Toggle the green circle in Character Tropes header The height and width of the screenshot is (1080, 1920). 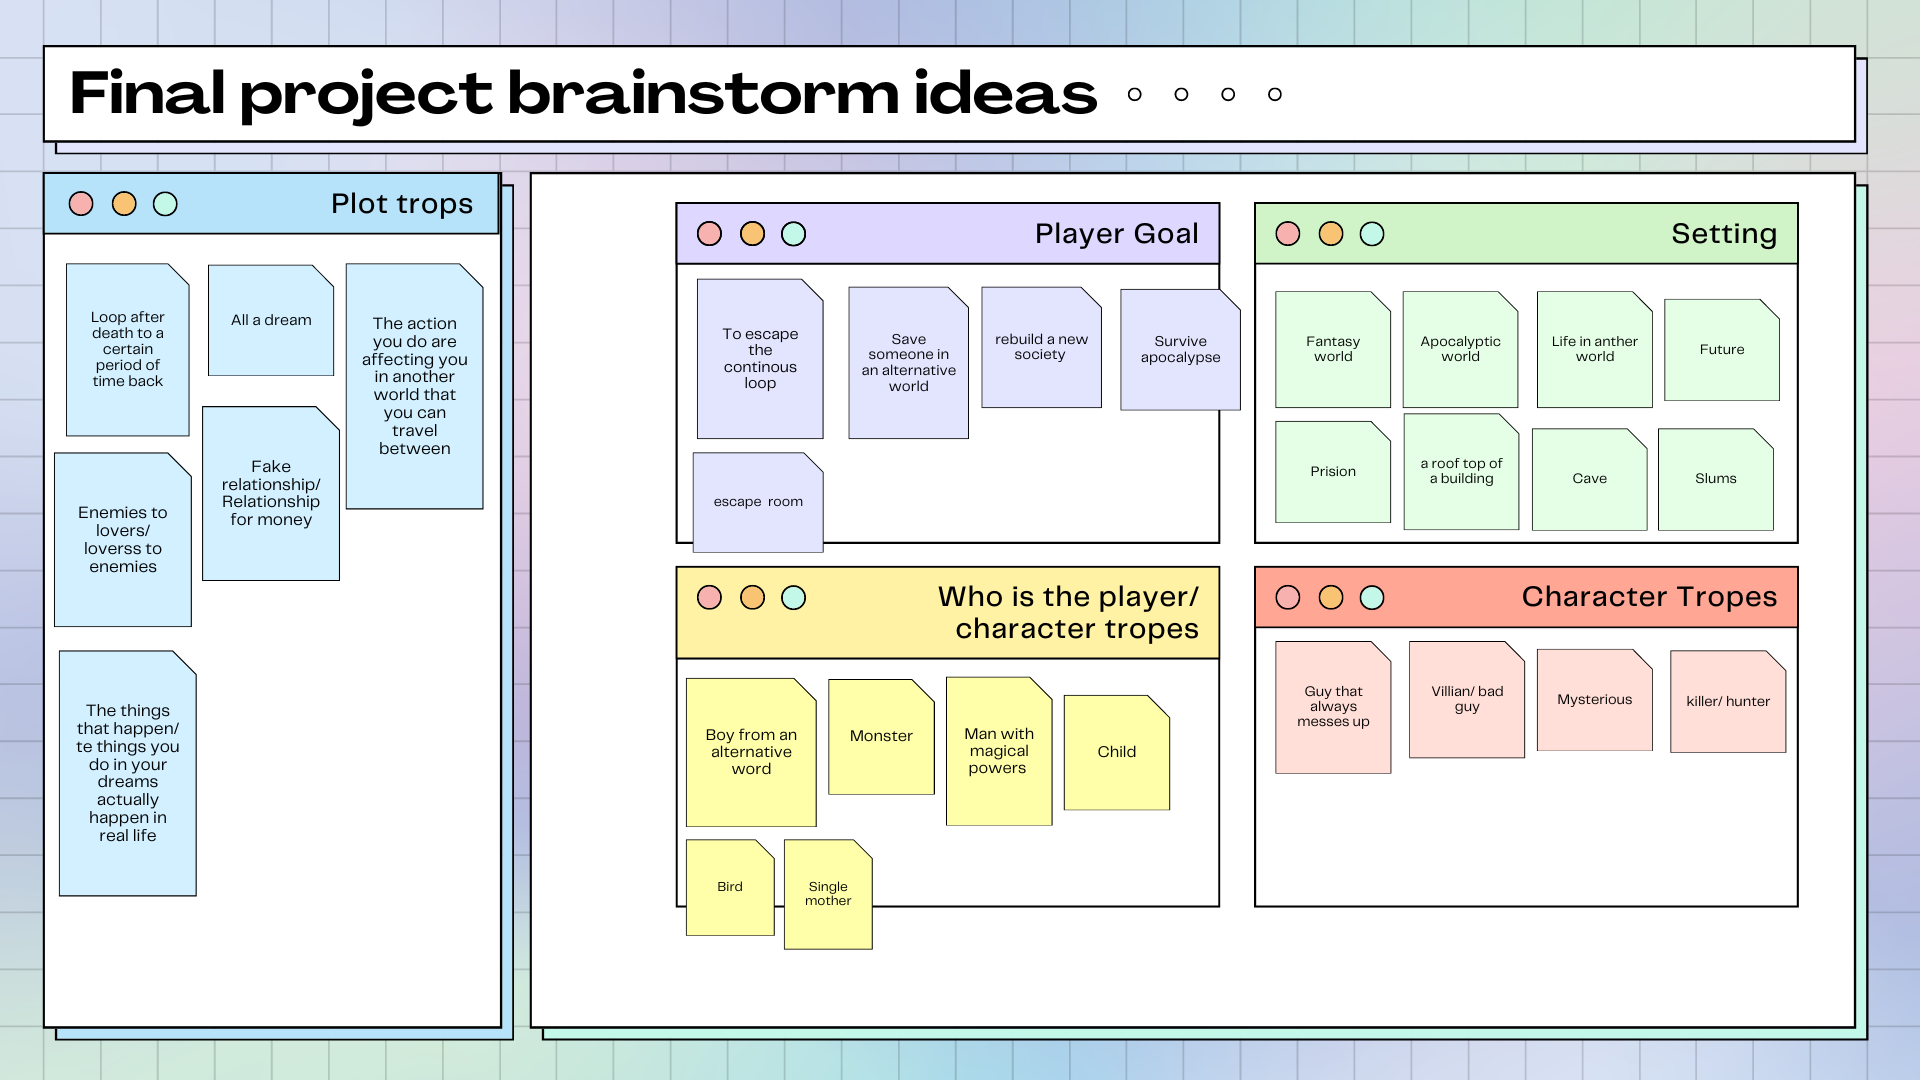pyautogui.click(x=1372, y=597)
